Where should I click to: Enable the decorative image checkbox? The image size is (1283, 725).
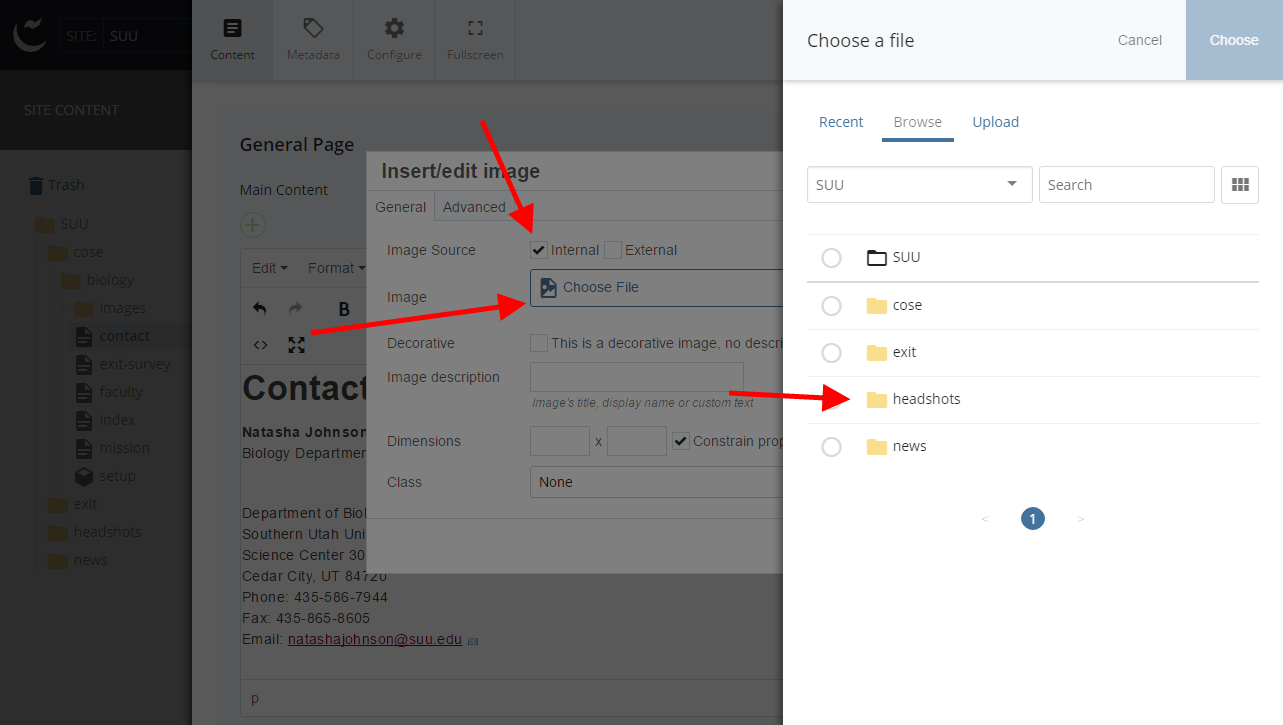tap(539, 343)
